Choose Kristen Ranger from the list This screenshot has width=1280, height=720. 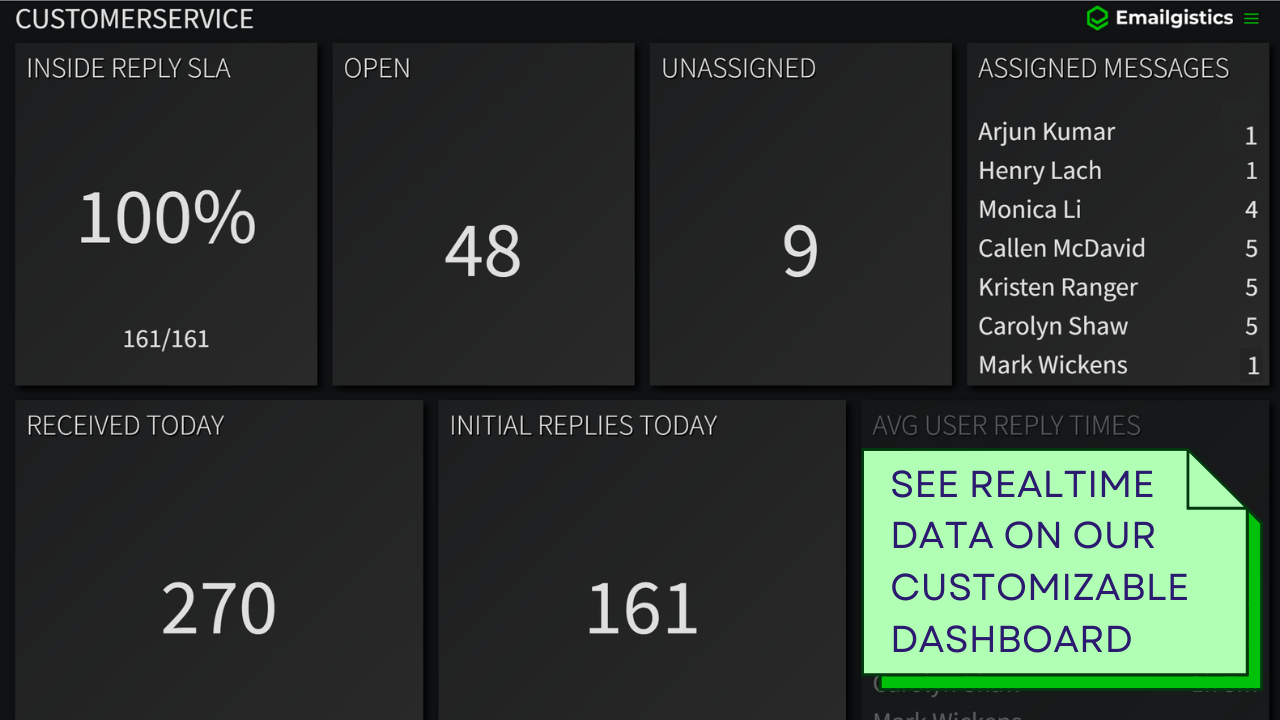click(x=1058, y=288)
